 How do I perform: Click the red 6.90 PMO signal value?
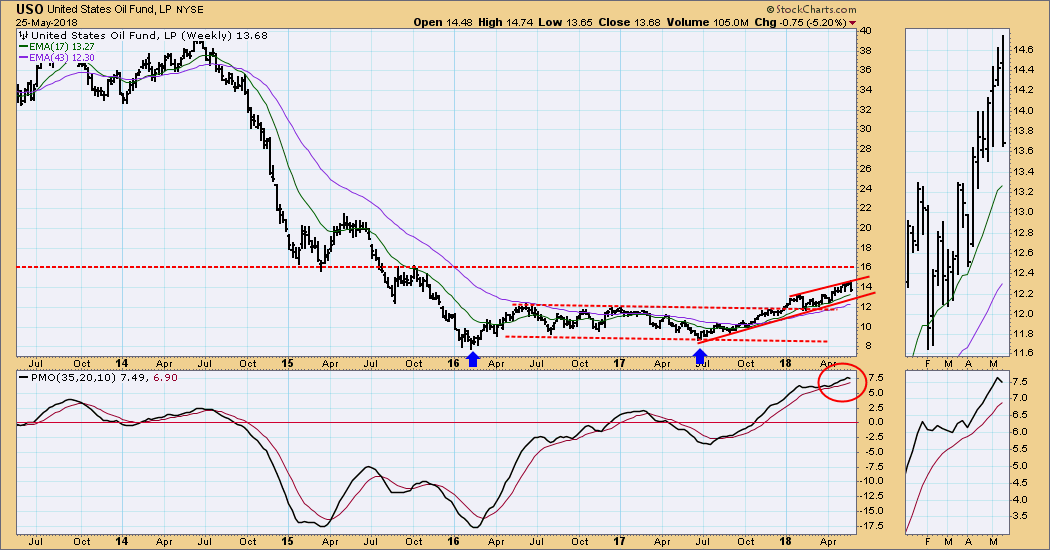pos(165,378)
